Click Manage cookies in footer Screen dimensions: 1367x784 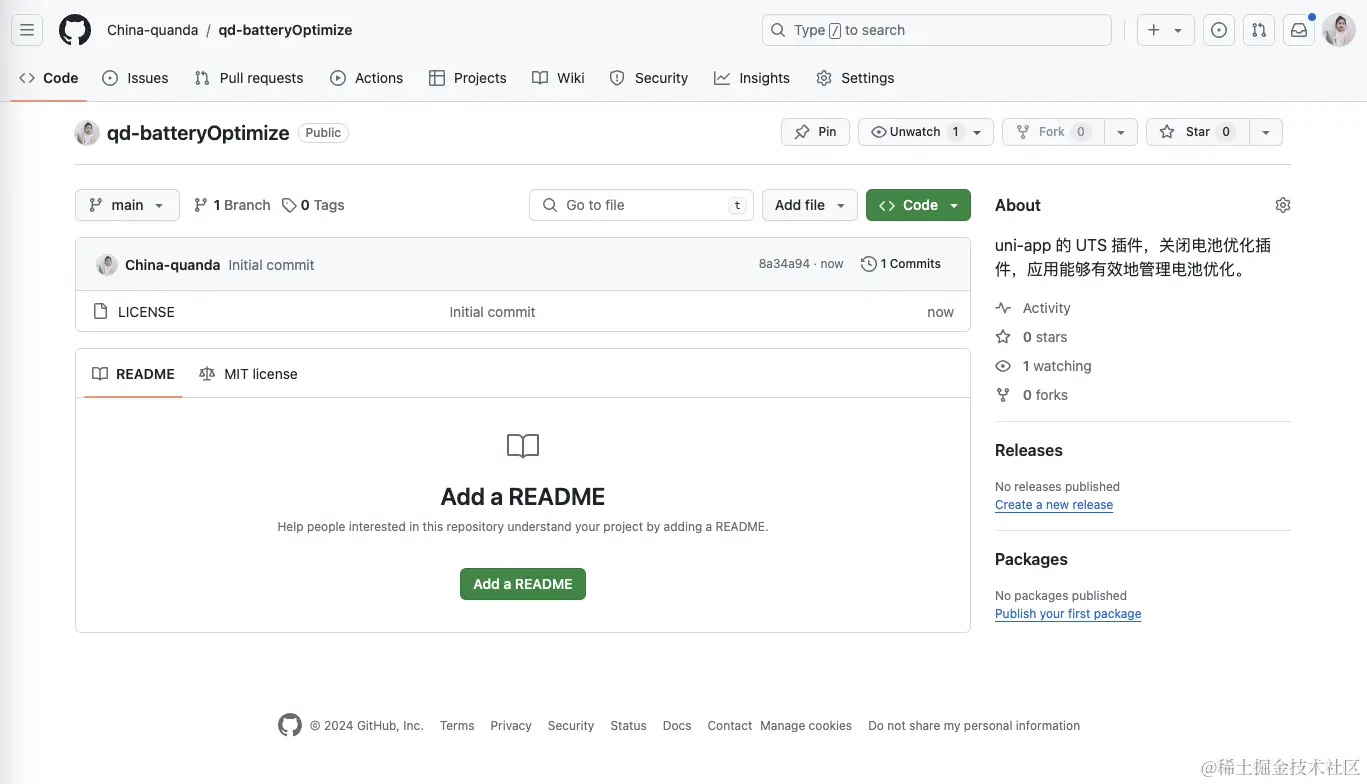pyautogui.click(x=806, y=726)
